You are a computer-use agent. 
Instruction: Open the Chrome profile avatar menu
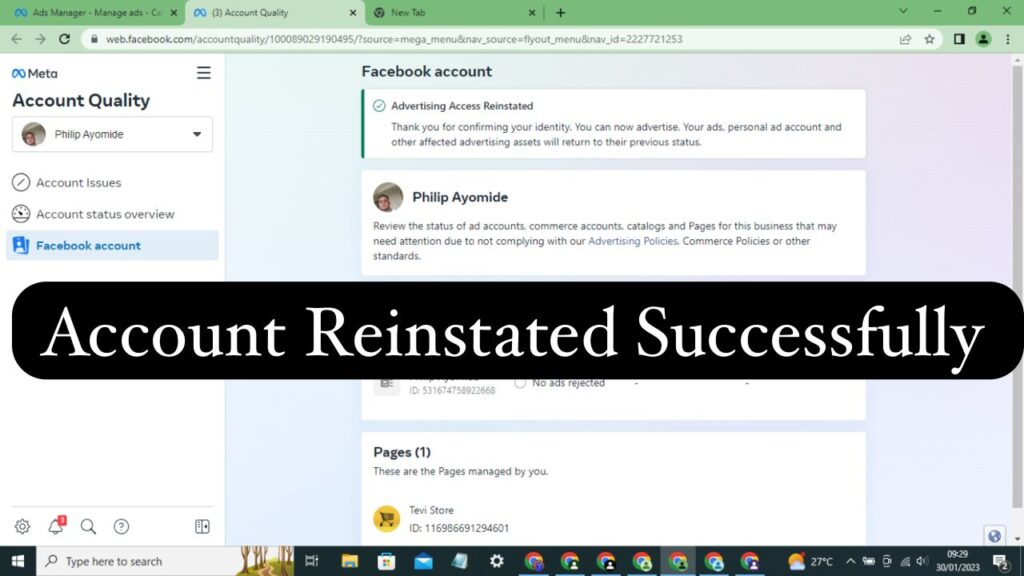click(984, 39)
